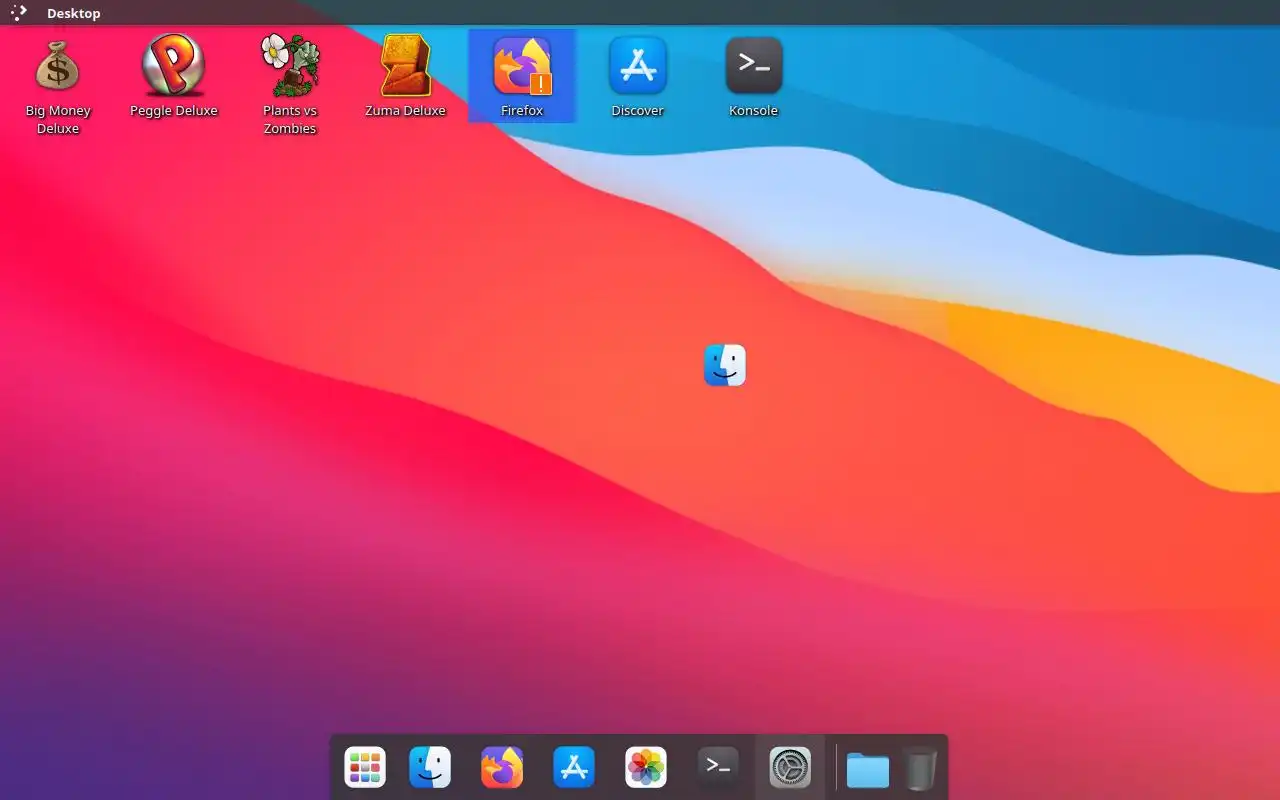
Task: Launch the terminal from the dock
Action: (718, 768)
